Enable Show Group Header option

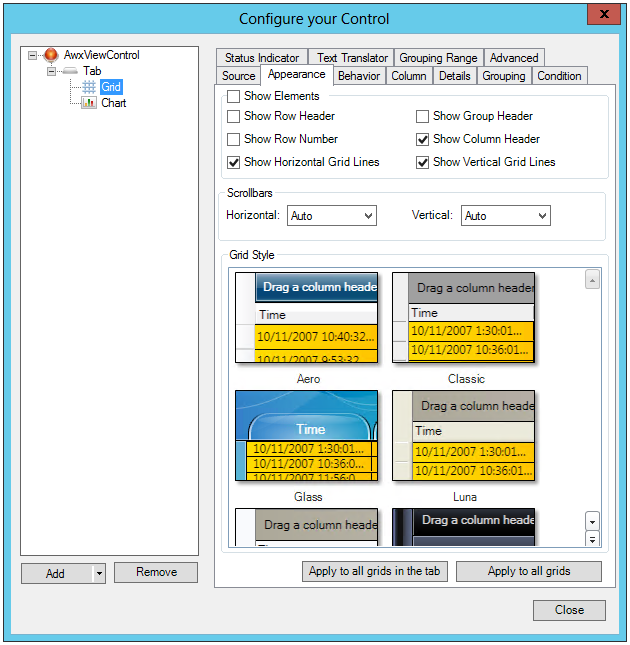tap(423, 116)
